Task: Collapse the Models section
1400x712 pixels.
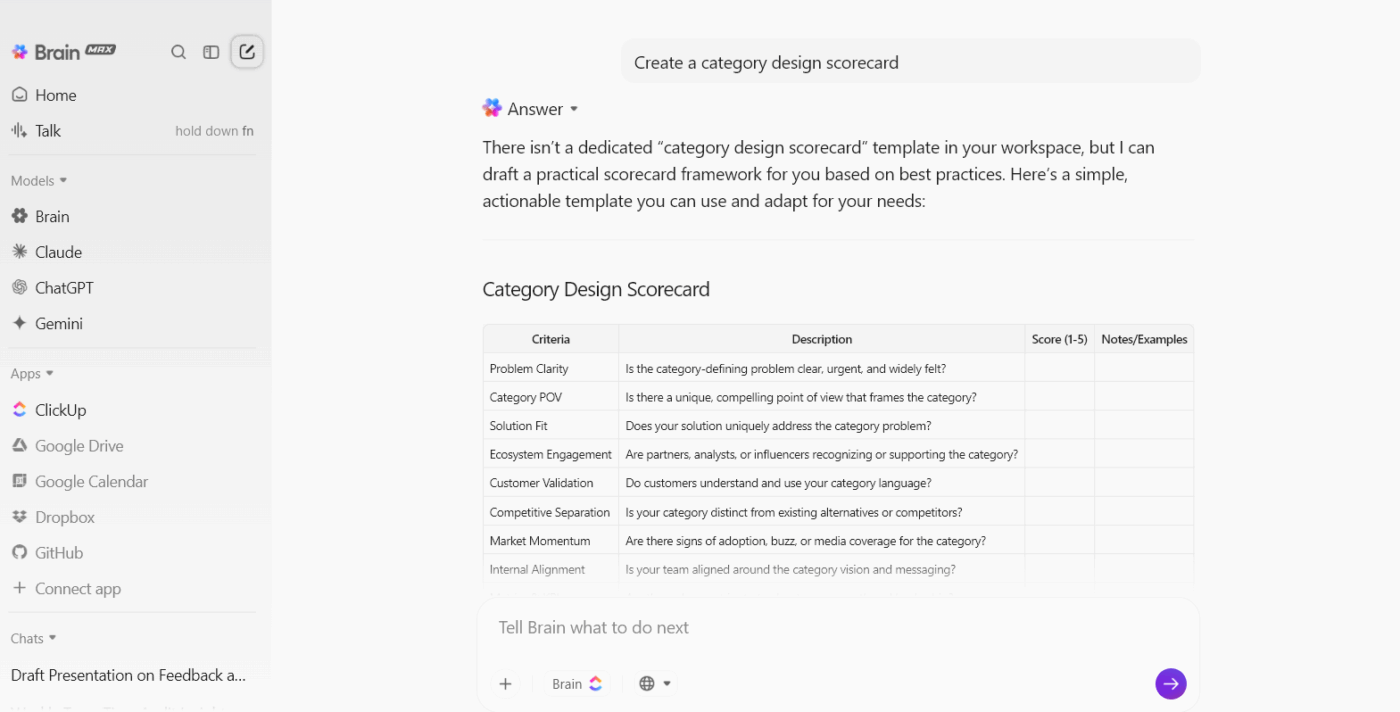Action: click(62, 180)
